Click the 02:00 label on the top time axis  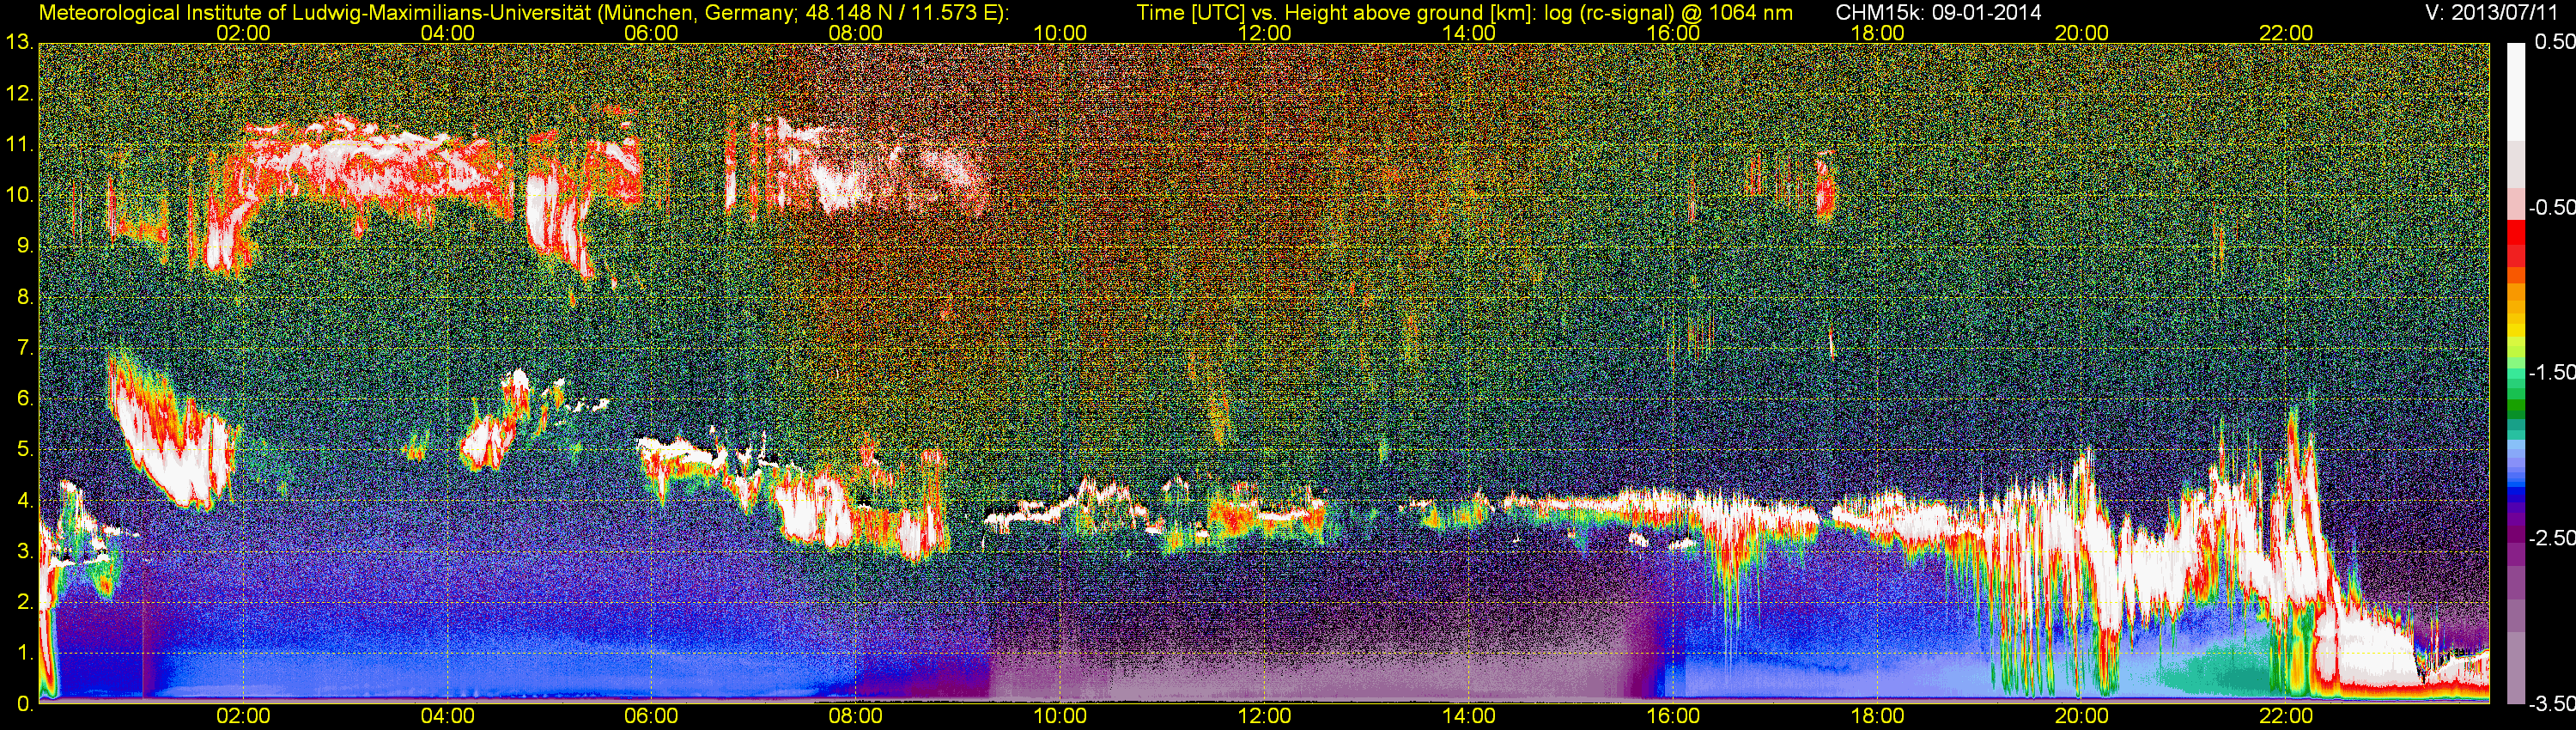[x=243, y=33]
